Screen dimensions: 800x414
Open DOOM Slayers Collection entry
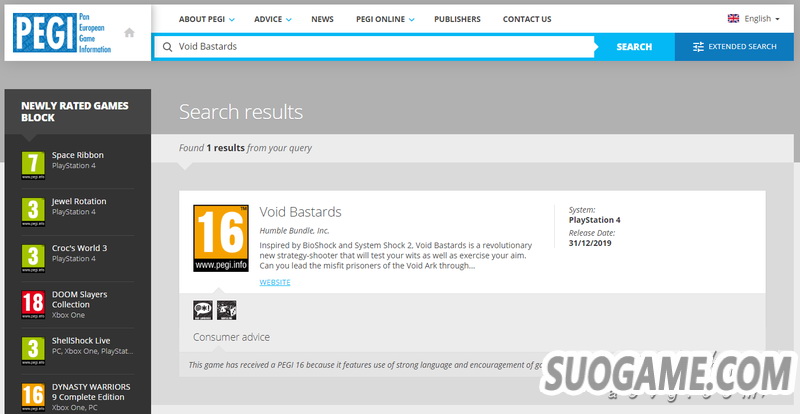[x=80, y=300]
